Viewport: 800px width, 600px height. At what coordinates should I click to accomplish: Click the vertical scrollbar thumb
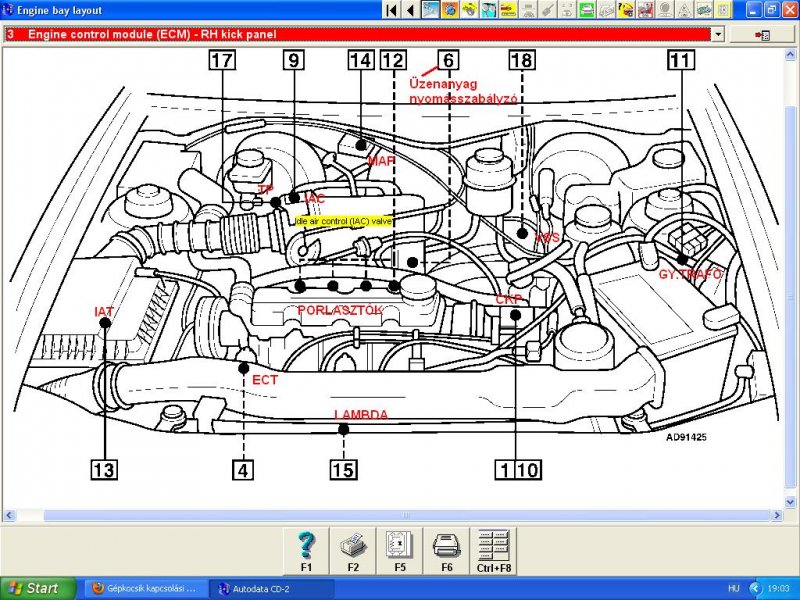click(790, 295)
